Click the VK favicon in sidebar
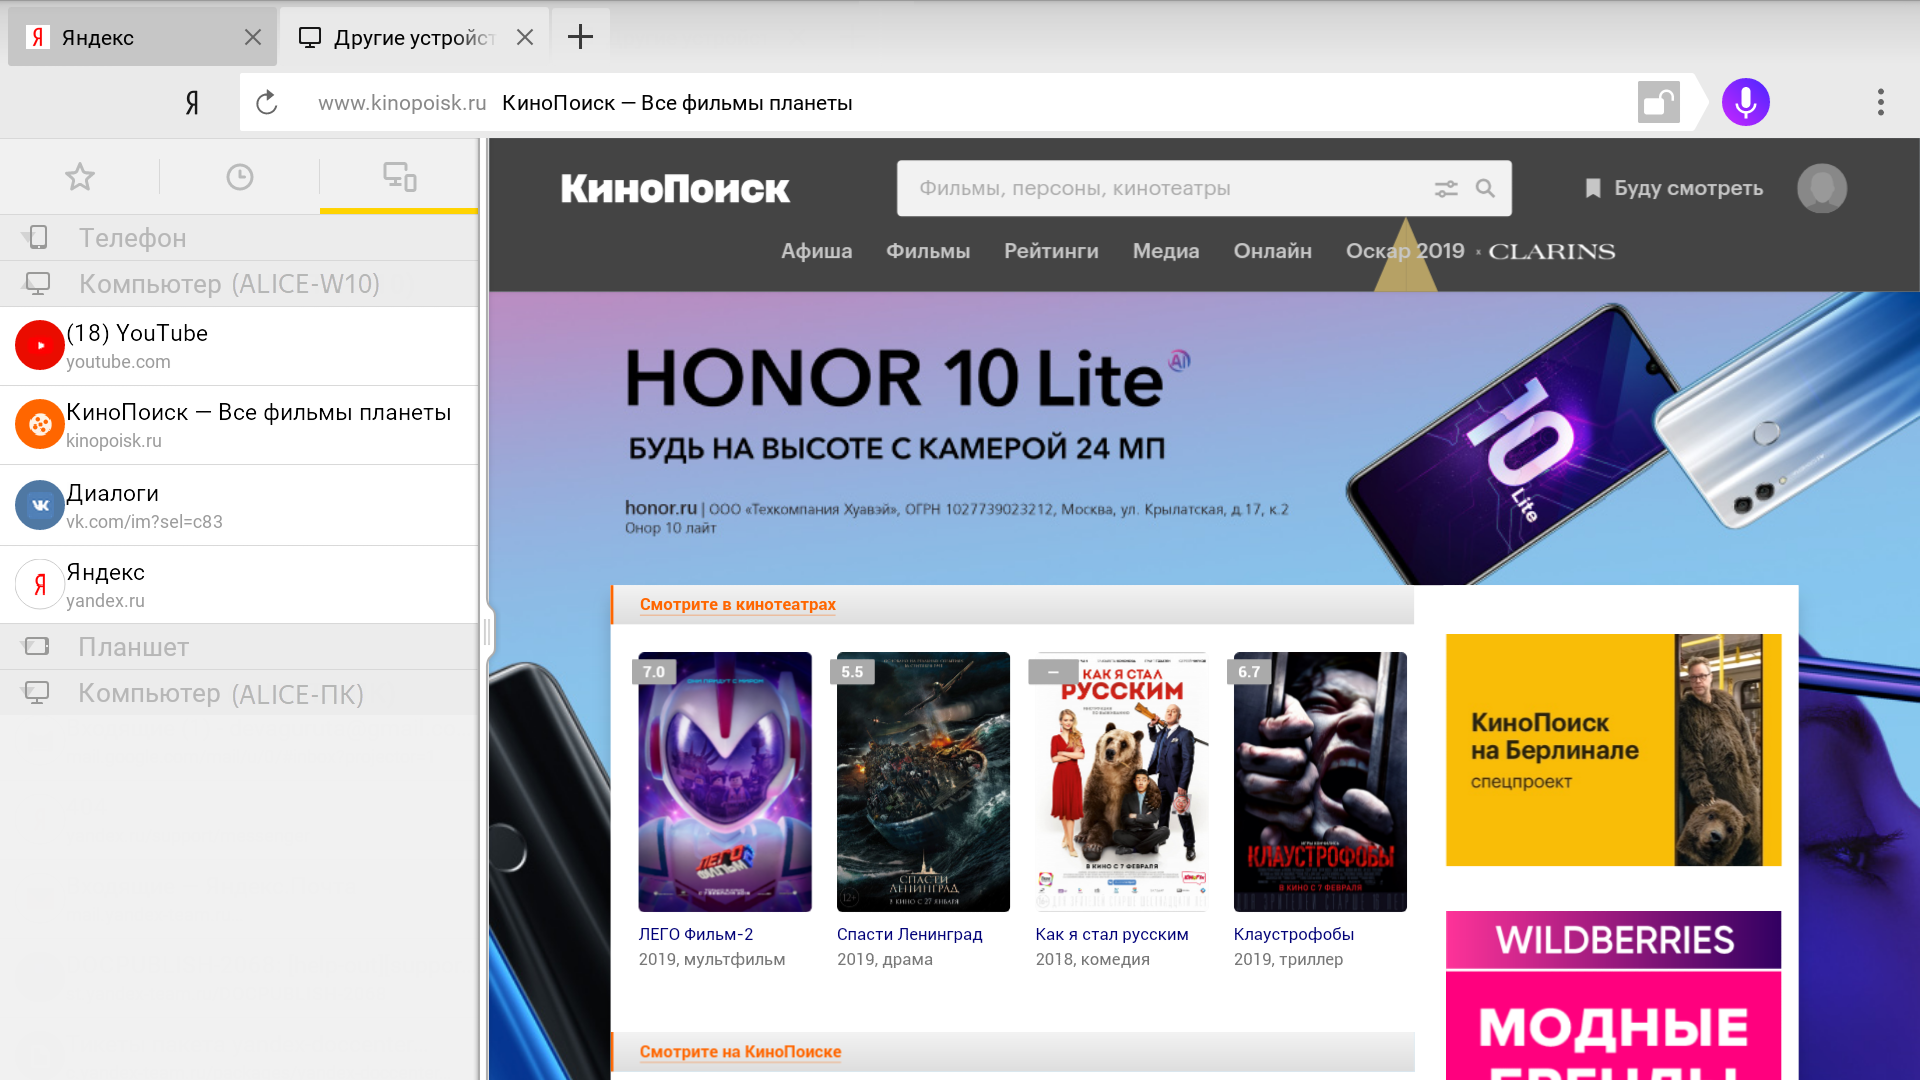This screenshot has height=1080, width=1920. tap(40, 505)
